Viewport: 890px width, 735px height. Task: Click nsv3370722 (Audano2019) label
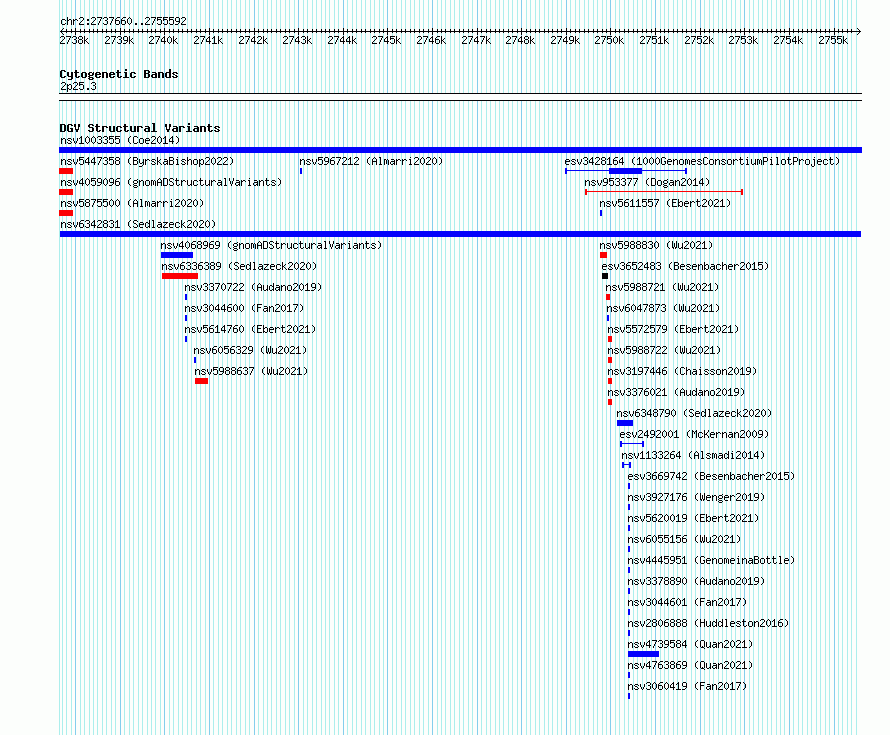[x=253, y=287]
